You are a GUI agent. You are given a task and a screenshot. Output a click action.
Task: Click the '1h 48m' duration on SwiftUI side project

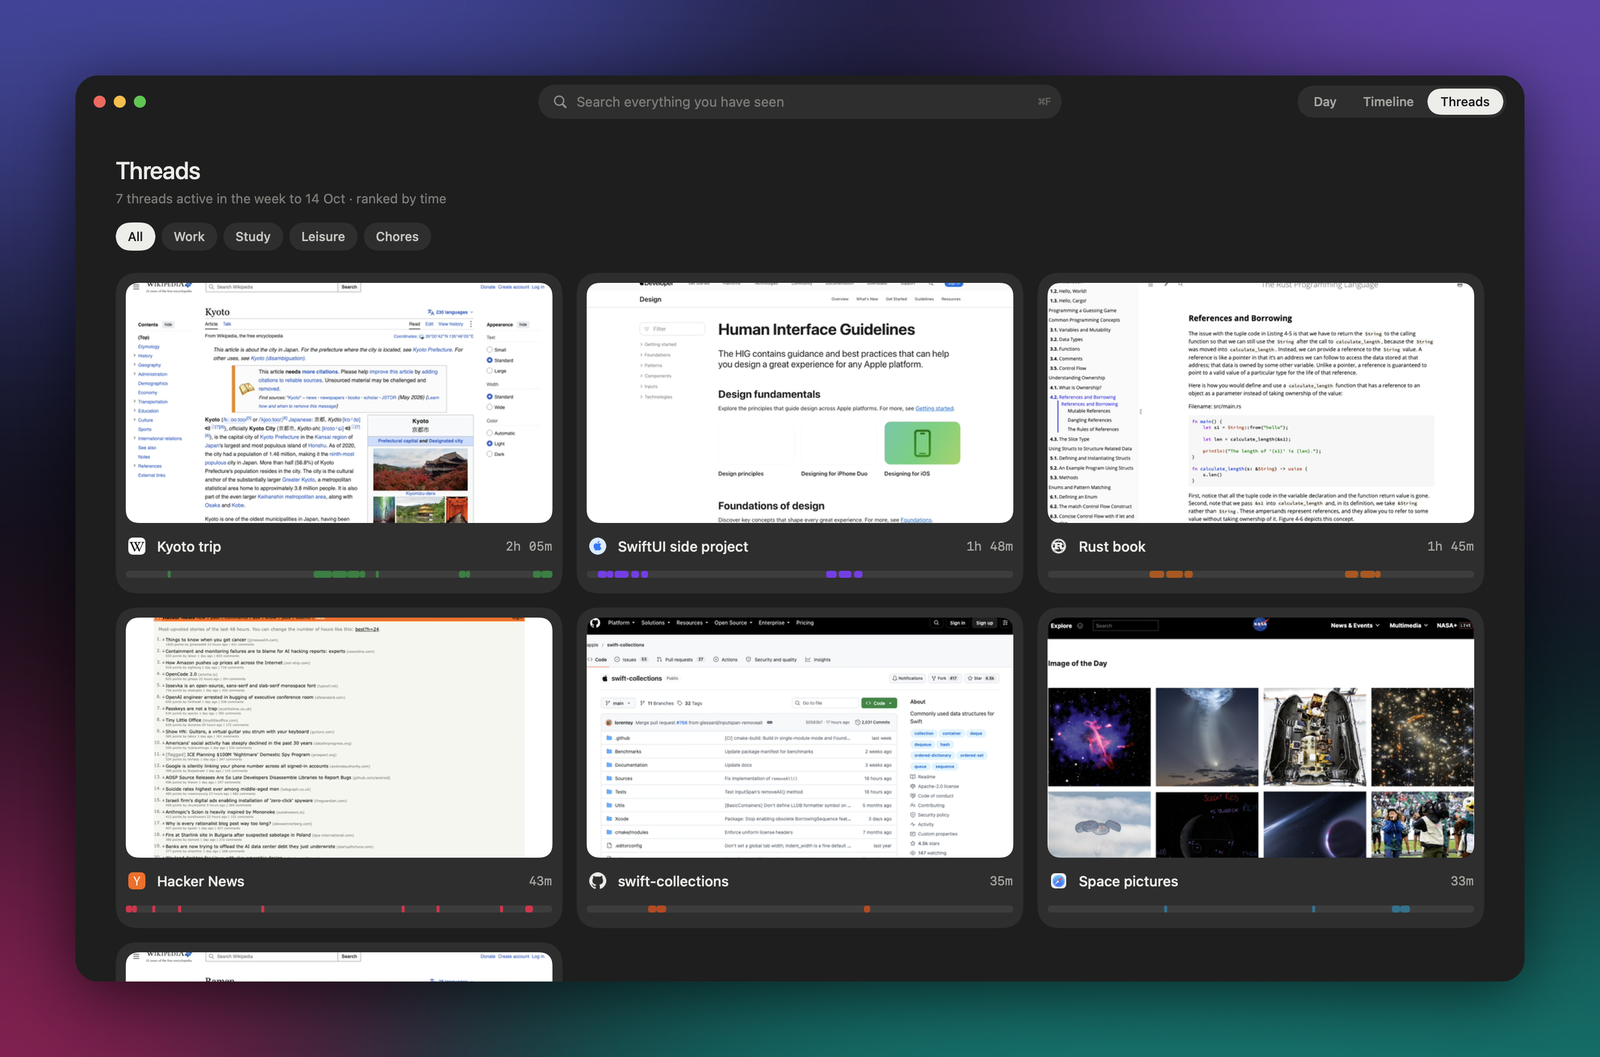click(990, 547)
